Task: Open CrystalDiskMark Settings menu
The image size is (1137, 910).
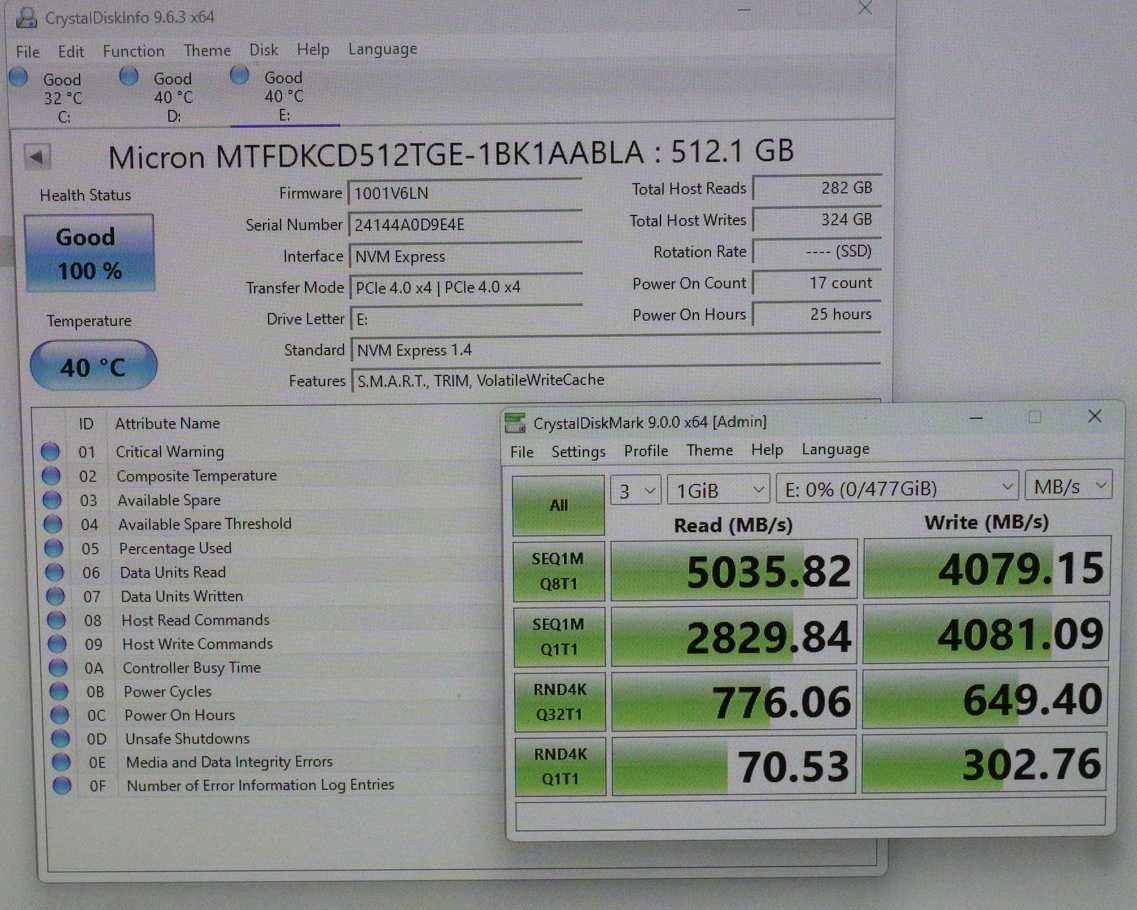Action: pos(578,452)
